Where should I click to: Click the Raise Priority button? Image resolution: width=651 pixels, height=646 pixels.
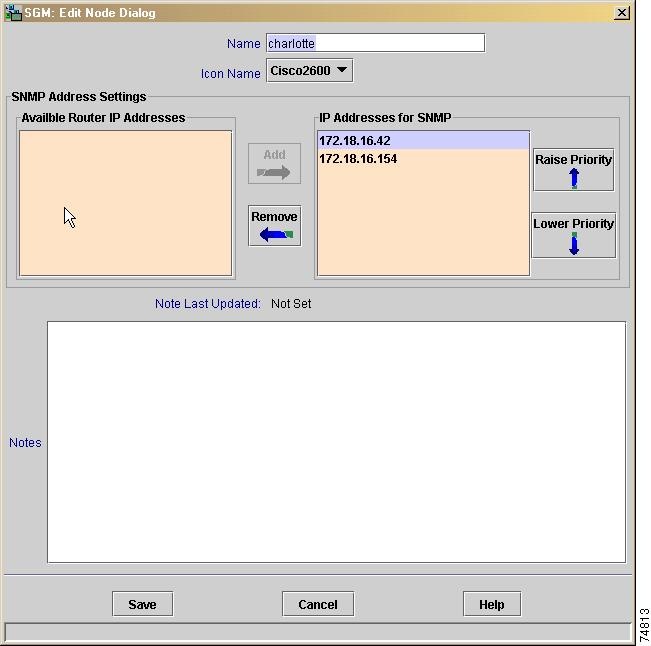pos(573,170)
